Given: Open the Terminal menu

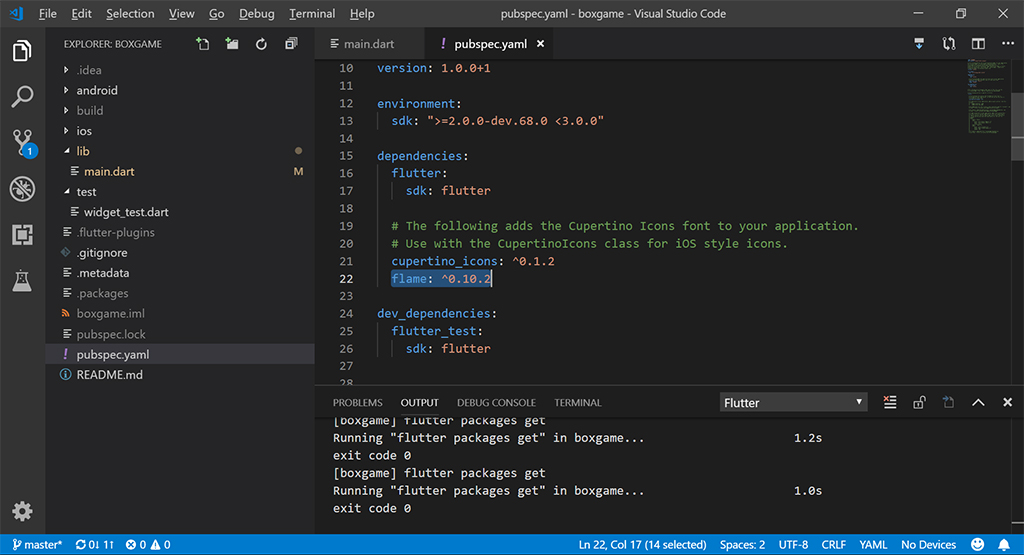Looking at the screenshot, I should coord(312,14).
